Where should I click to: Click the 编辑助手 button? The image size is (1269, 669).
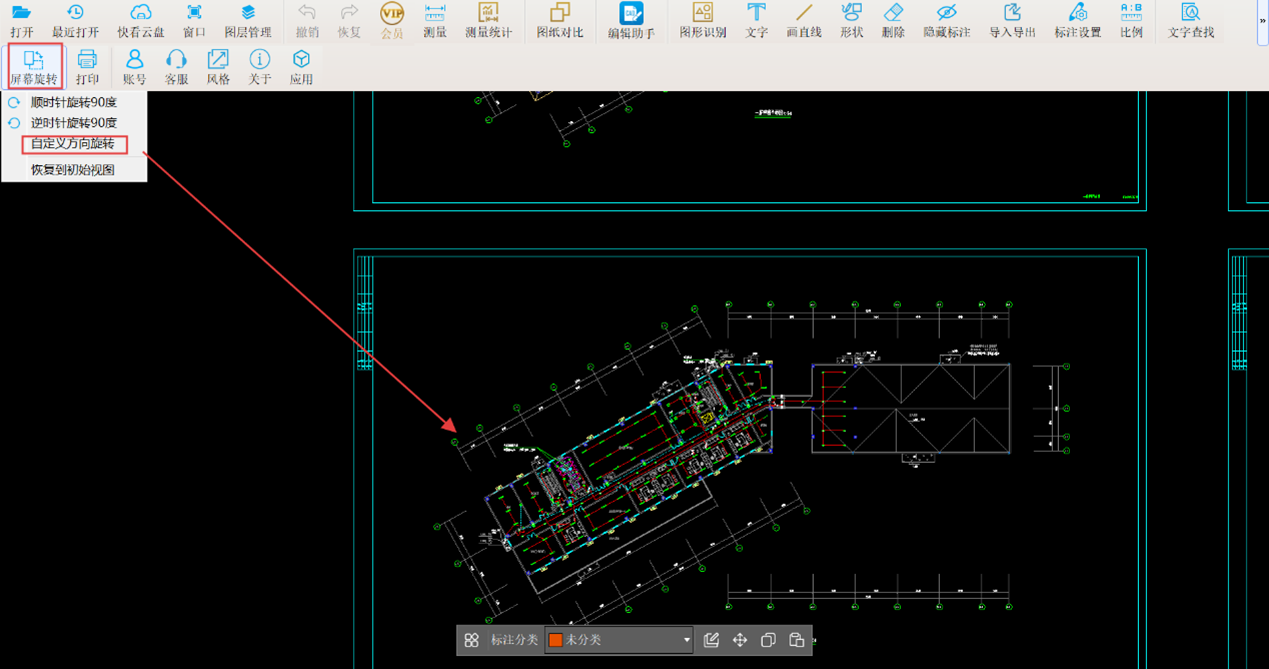[631, 20]
